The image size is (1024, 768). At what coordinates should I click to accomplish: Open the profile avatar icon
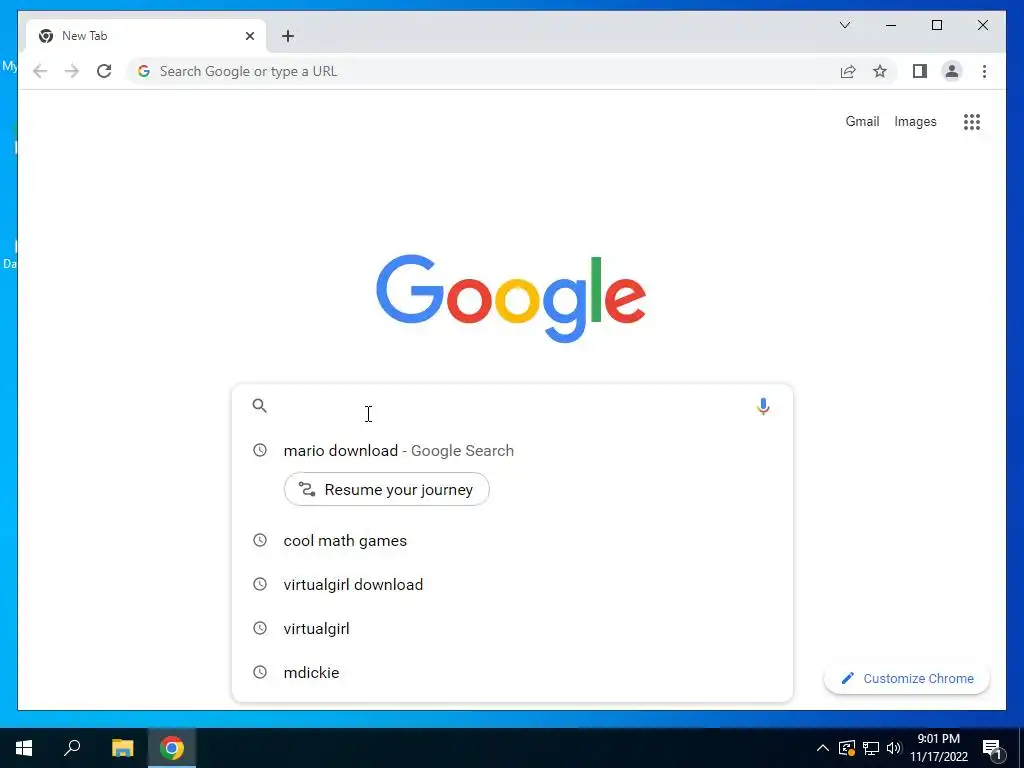tap(952, 71)
